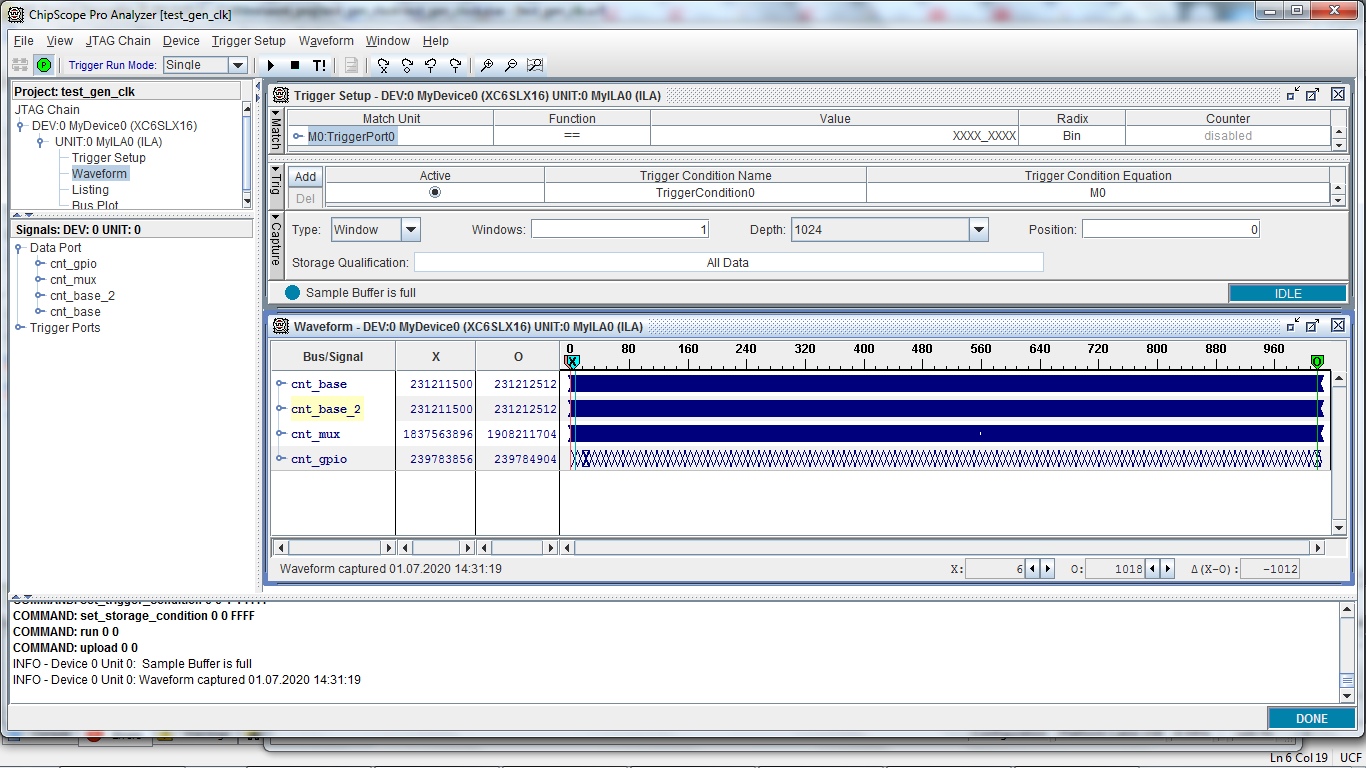1366x768 pixels.
Task: Click the TriggerCondition0 name cell
Action: pos(705,193)
